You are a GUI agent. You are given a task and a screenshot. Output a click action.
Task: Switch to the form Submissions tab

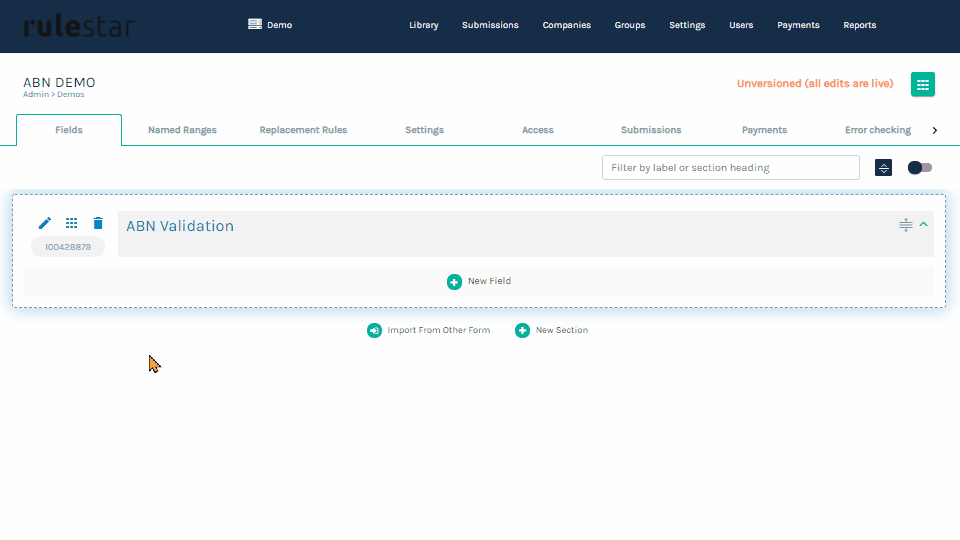click(x=651, y=130)
